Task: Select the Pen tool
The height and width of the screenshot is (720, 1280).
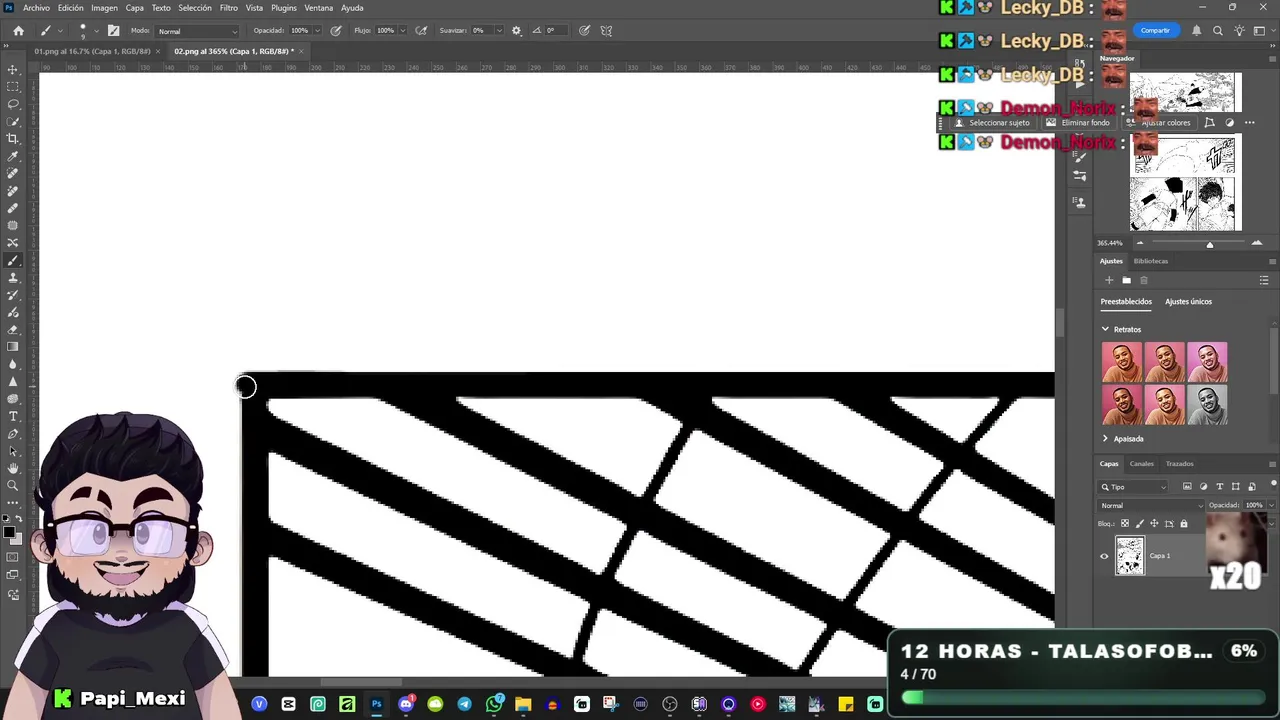Action: [x=13, y=433]
